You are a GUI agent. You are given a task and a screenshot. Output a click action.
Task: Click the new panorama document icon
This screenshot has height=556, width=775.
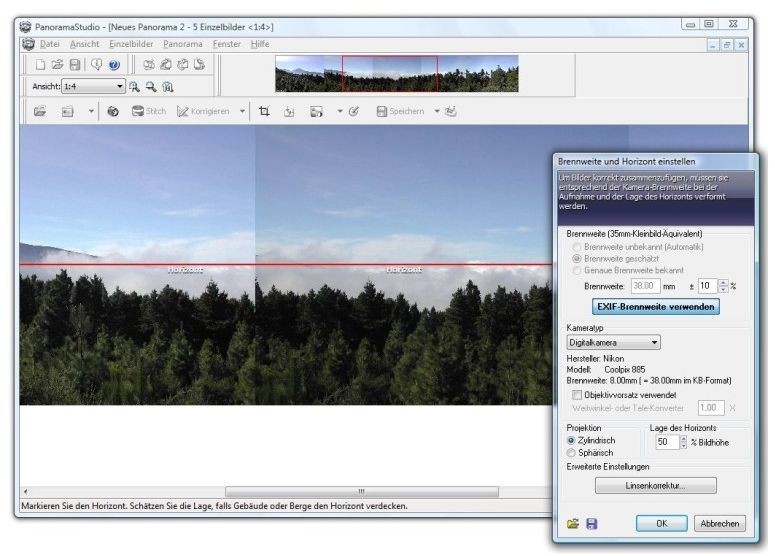(x=41, y=65)
